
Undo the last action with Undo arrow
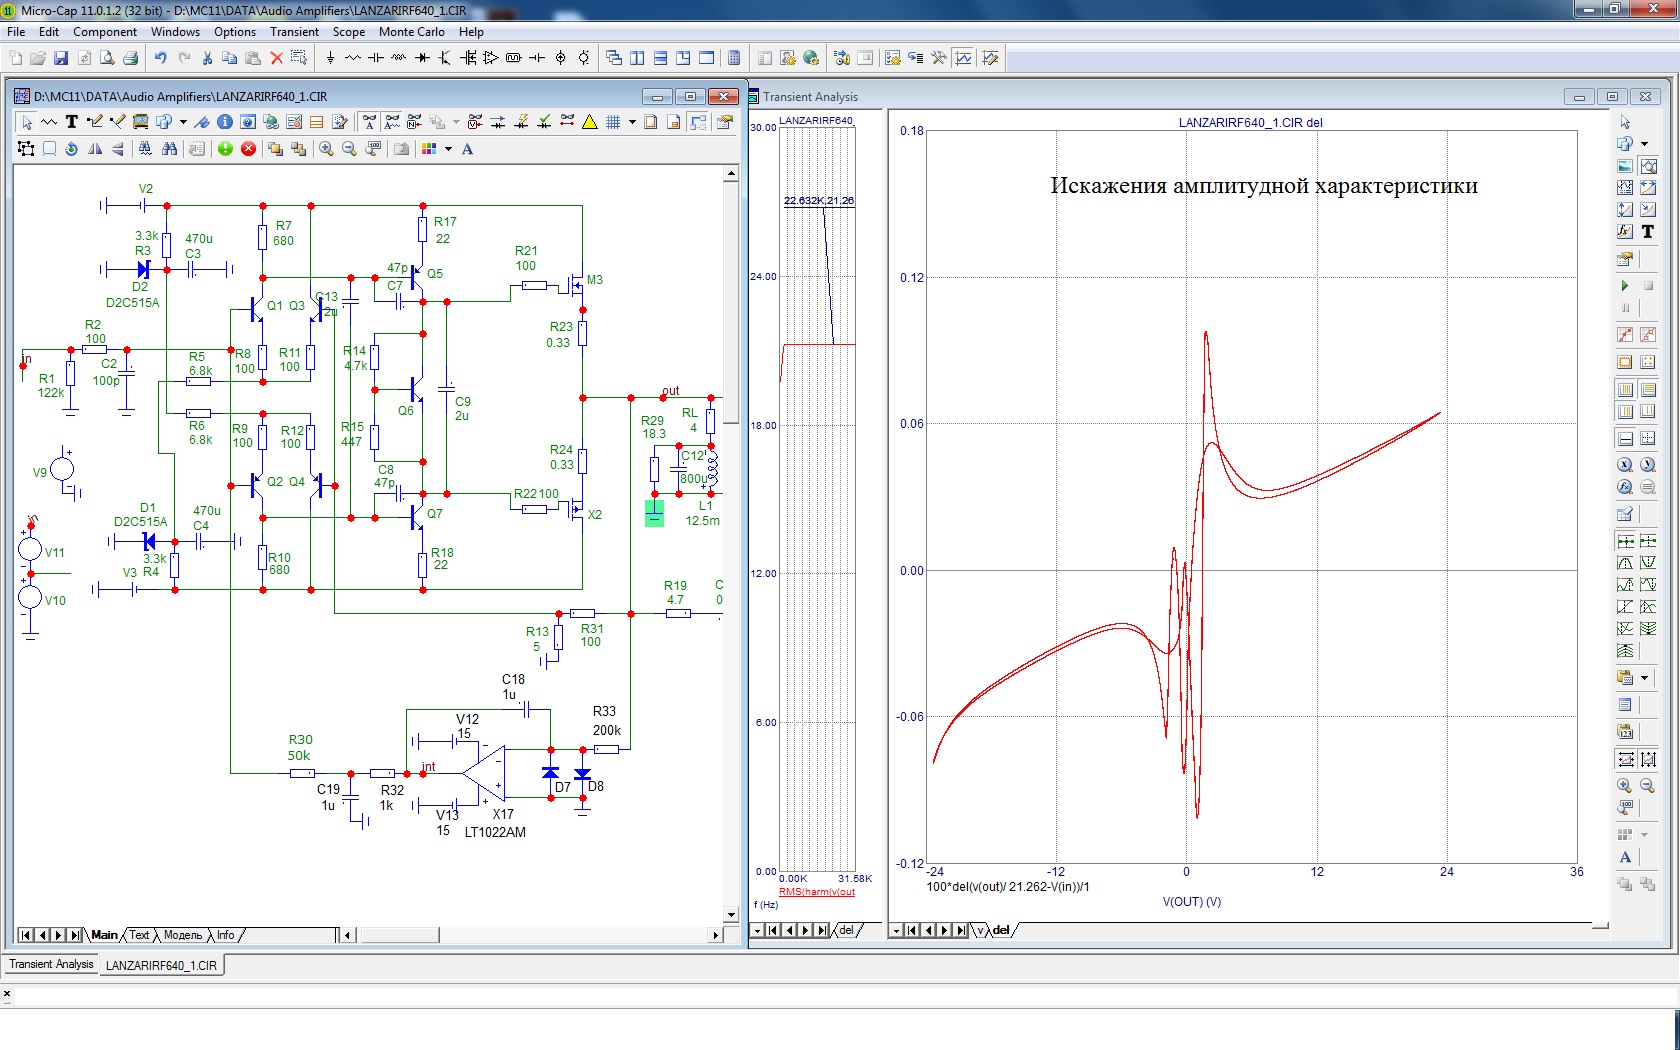click(x=160, y=58)
